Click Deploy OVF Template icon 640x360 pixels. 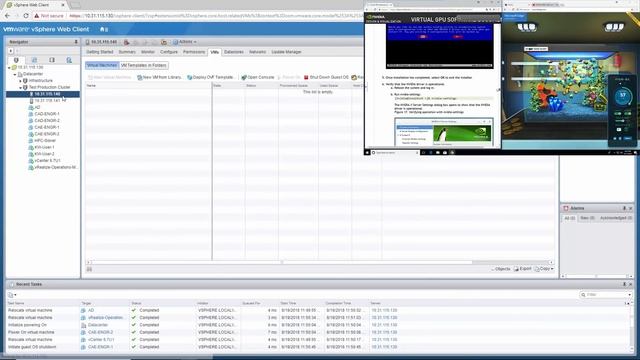(x=189, y=77)
